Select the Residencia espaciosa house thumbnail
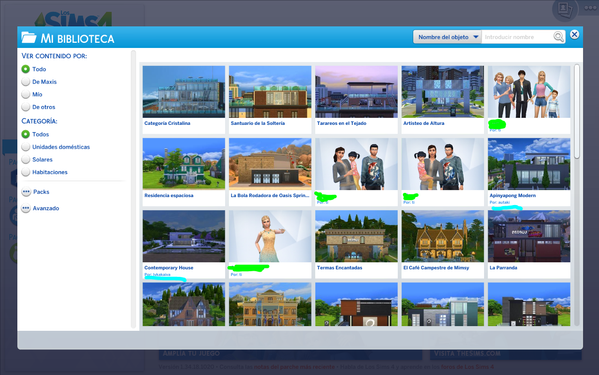Screen dimensions: 599x375 (184, 164)
